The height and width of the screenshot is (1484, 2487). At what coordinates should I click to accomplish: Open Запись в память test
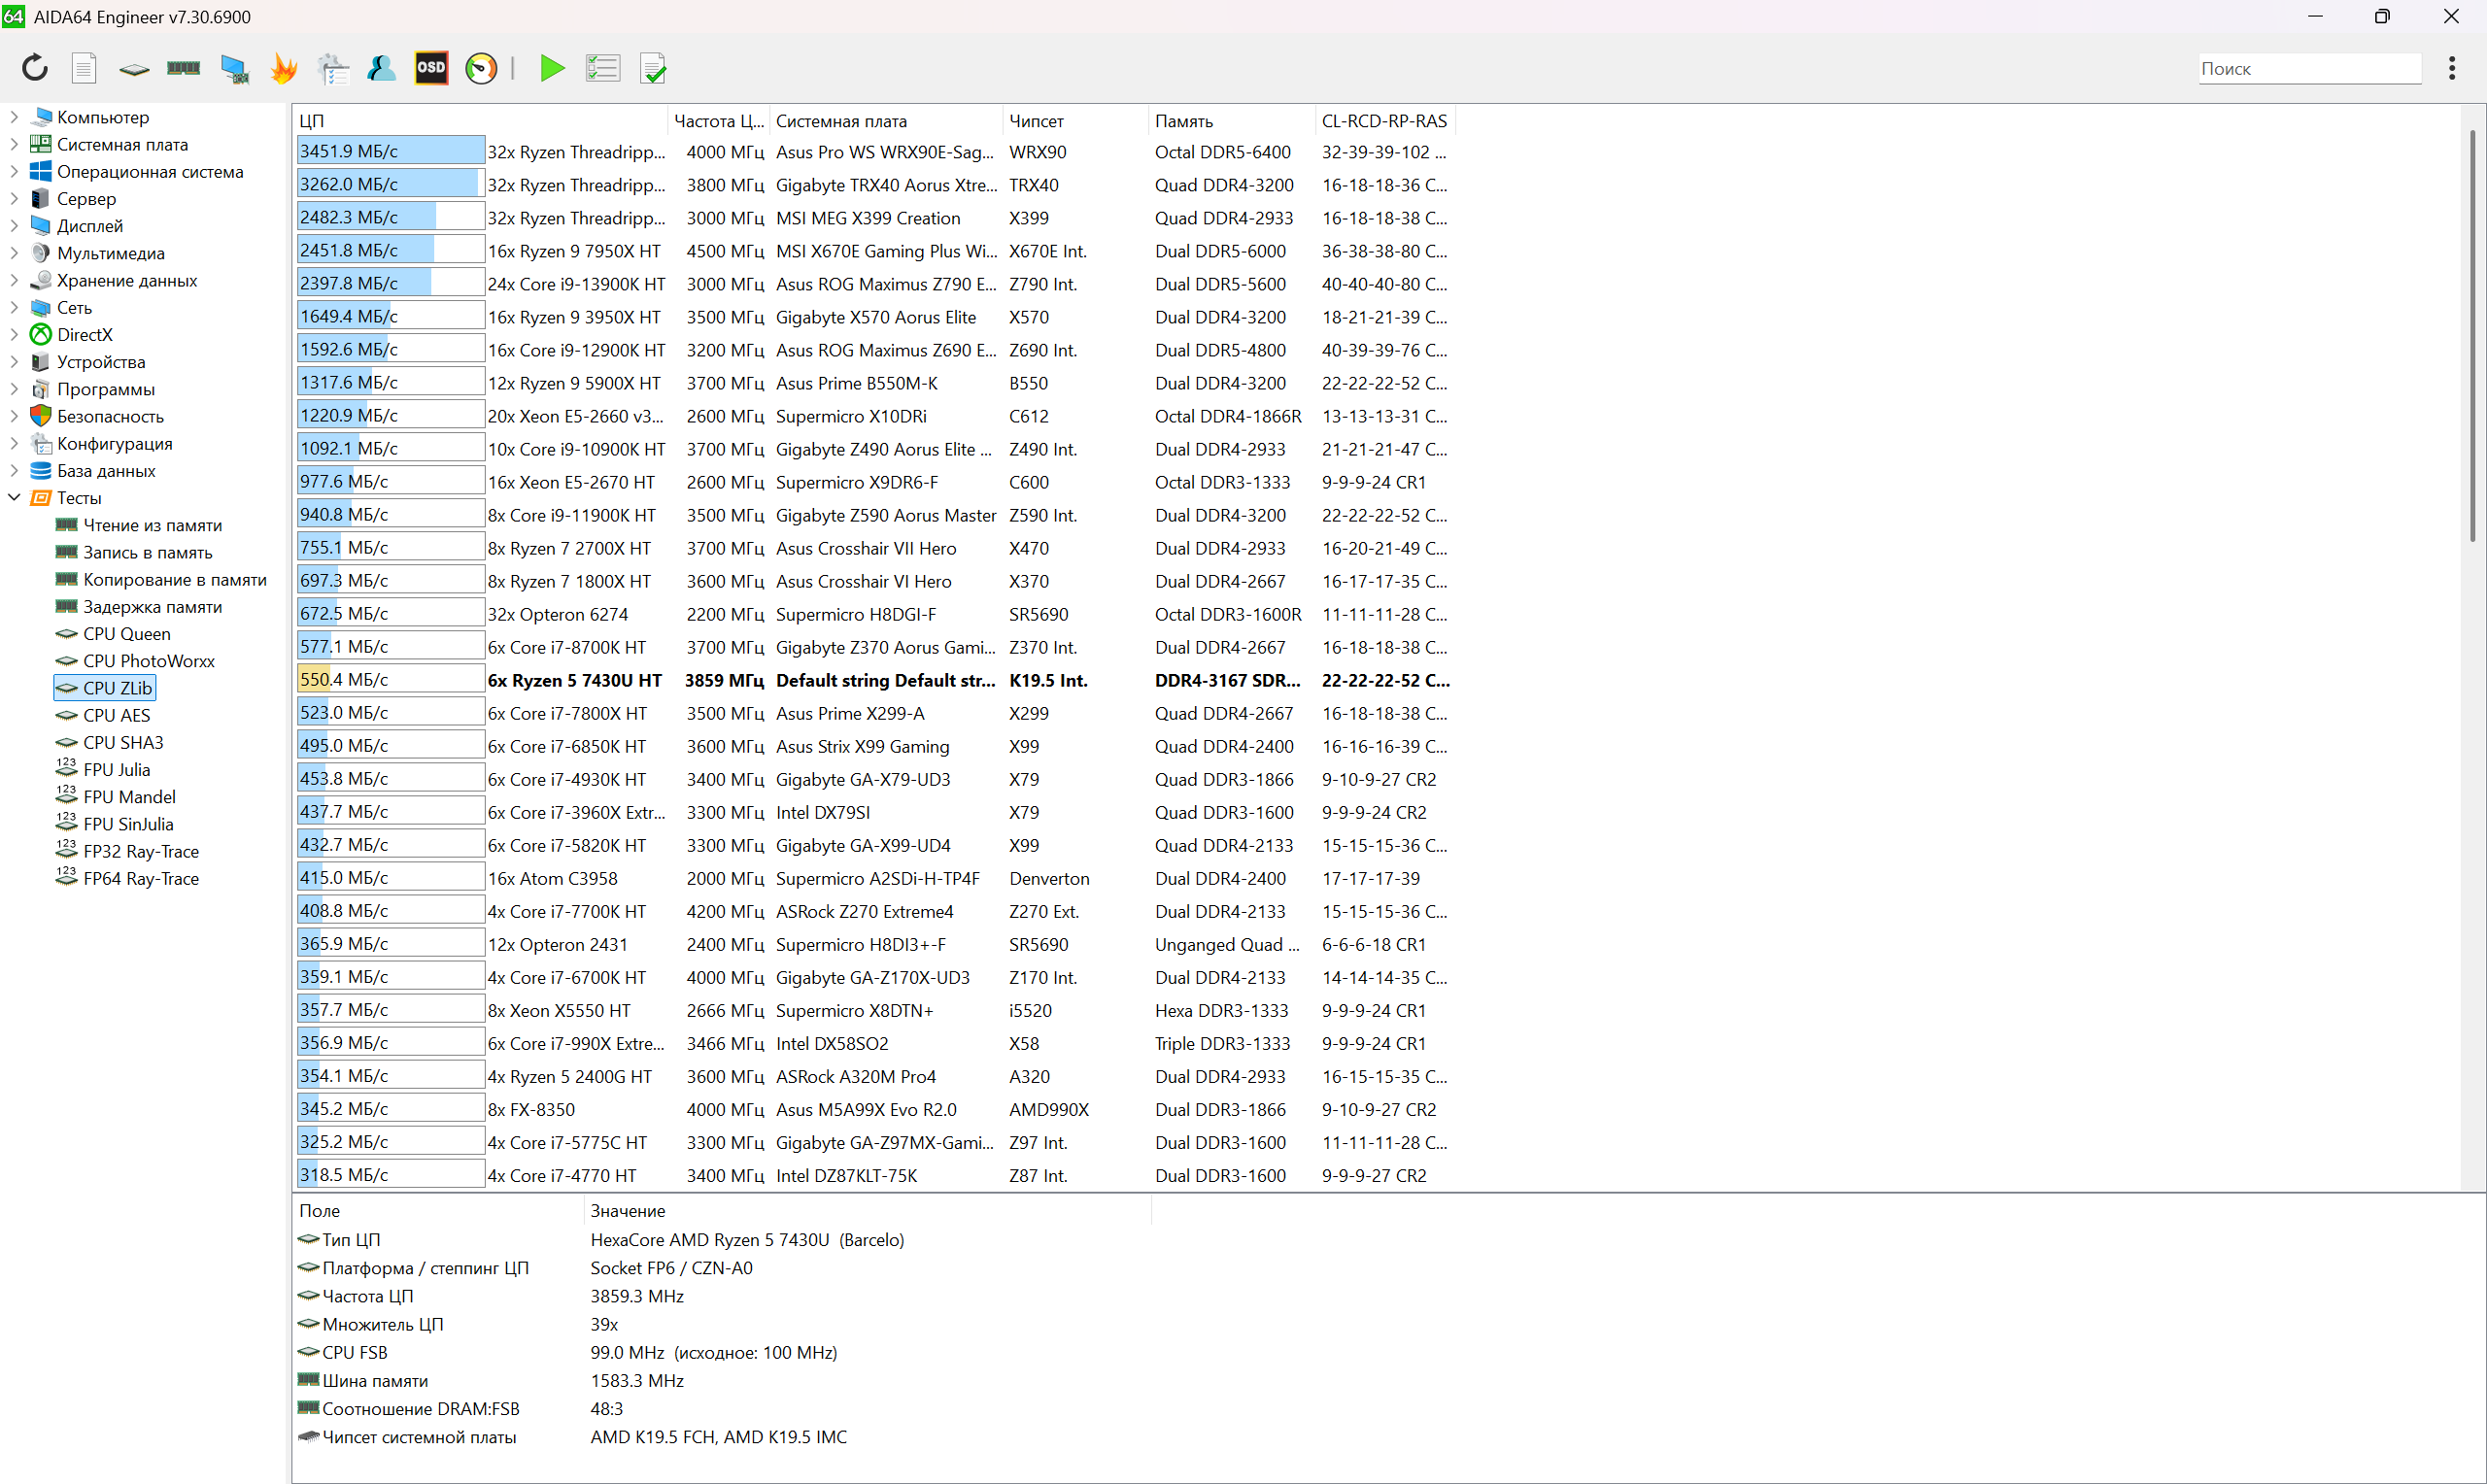click(147, 552)
